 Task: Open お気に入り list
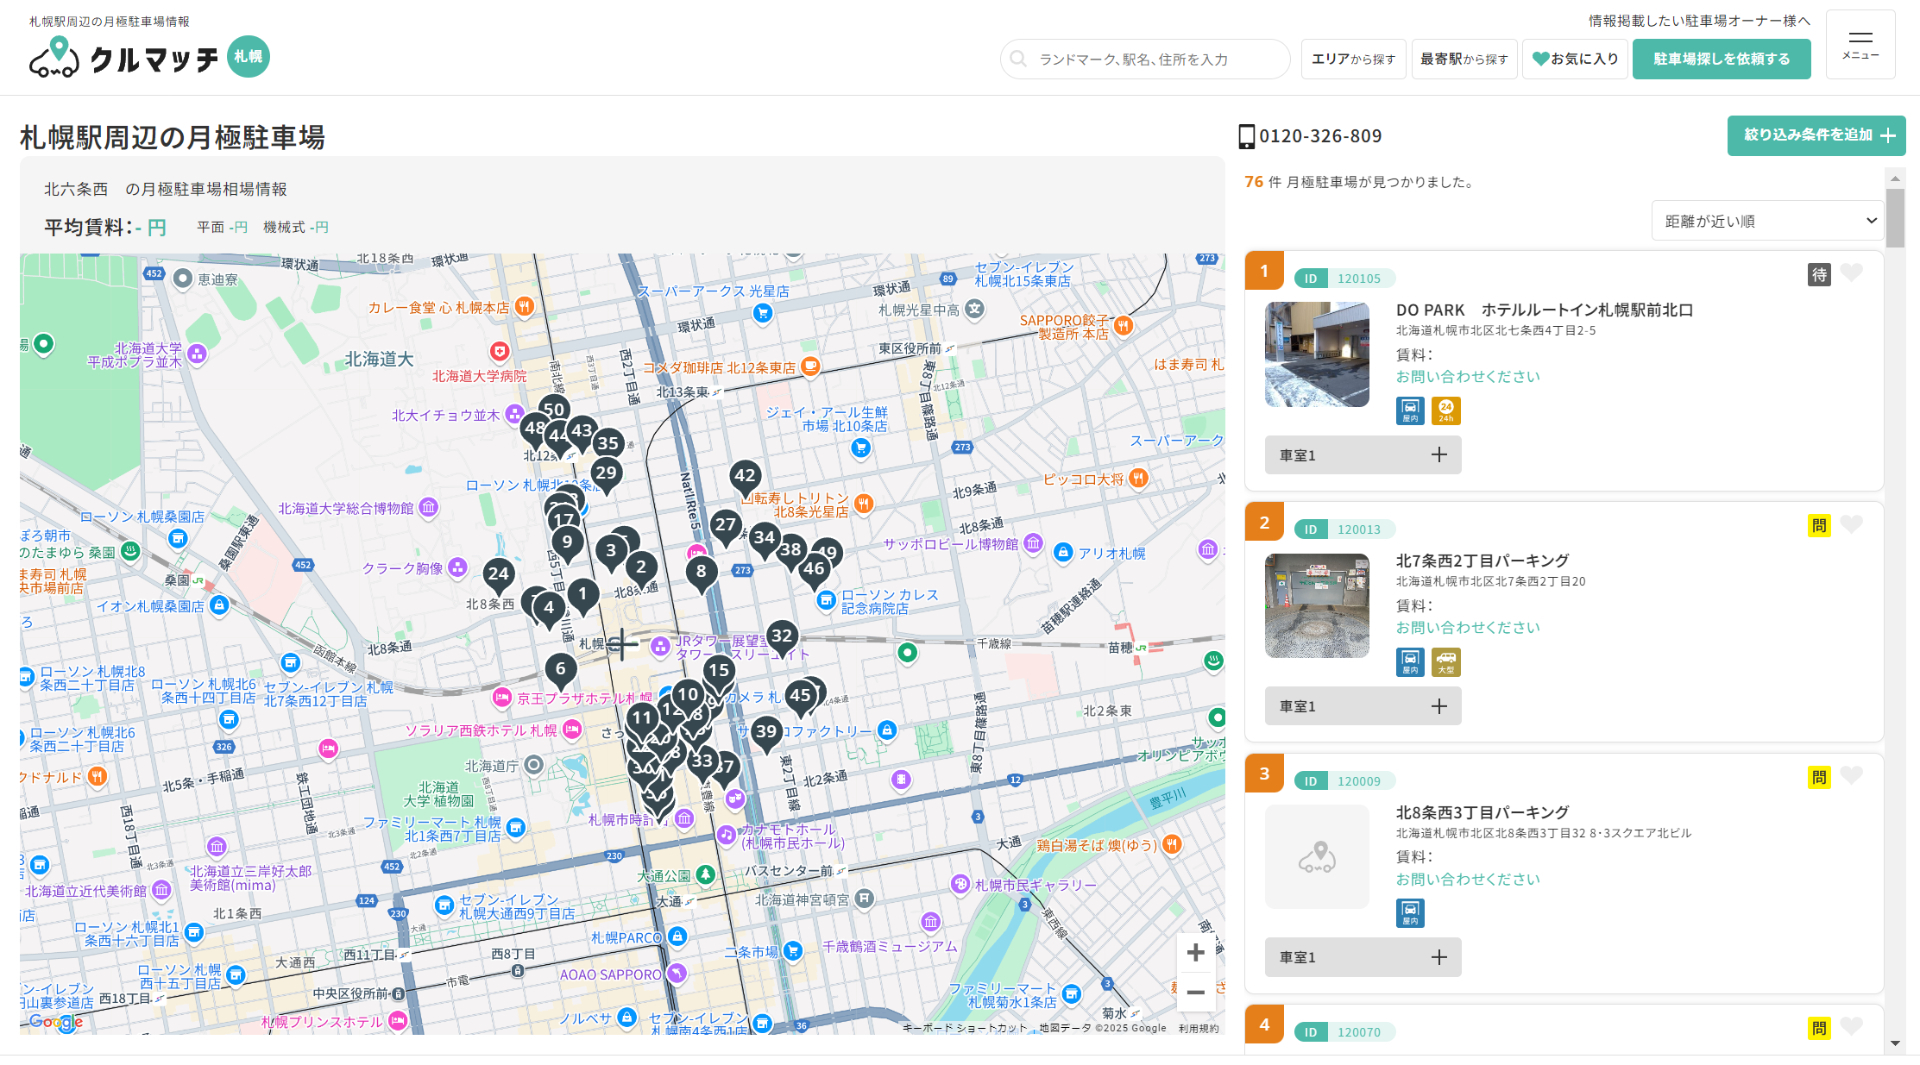(x=1575, y=59)
